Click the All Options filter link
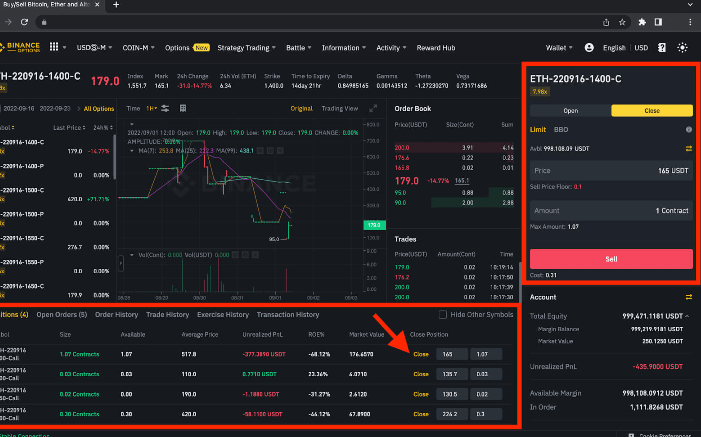Image resolution: width=701 pixels, height=437 pixels. [99, 109]
